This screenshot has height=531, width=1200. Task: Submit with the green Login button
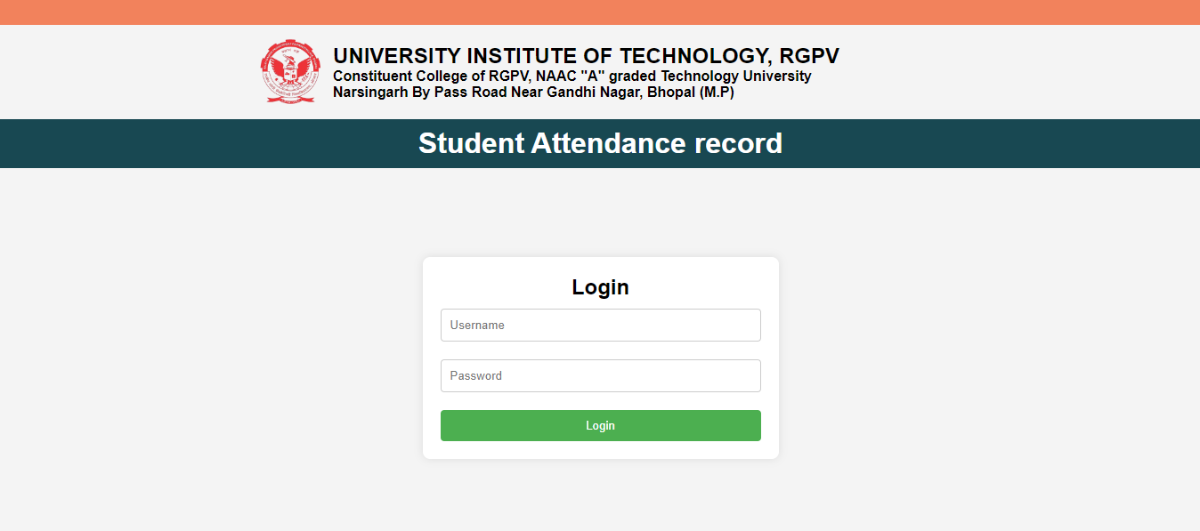coord(600,425)
